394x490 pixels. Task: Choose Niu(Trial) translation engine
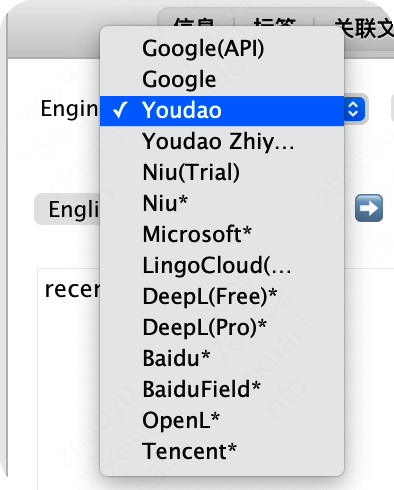222,172
